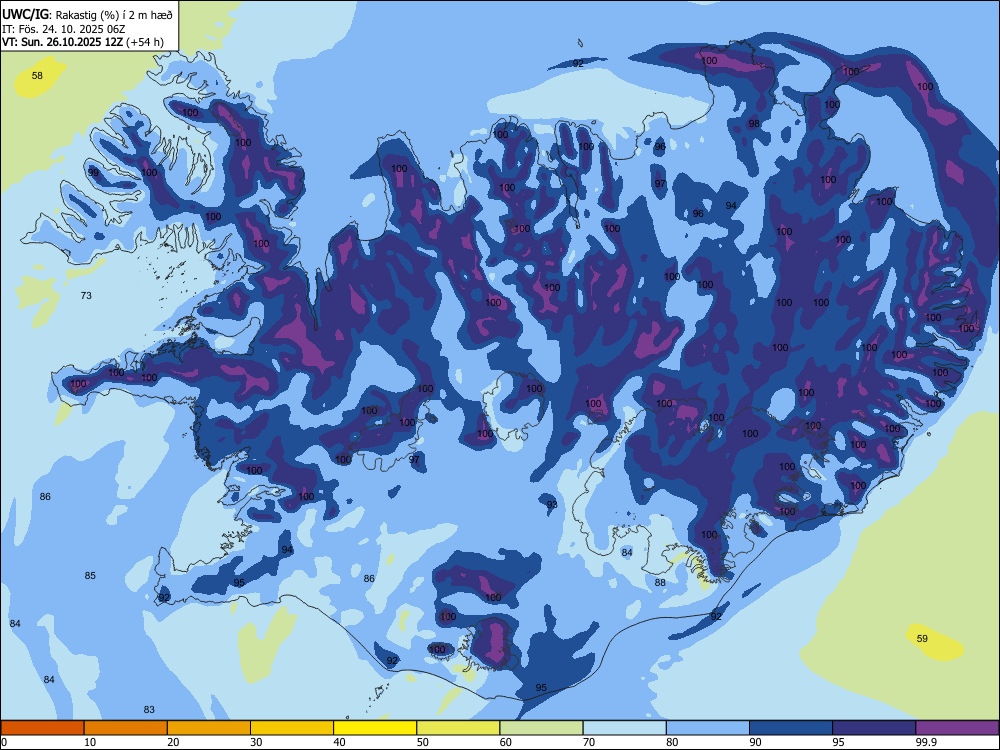Click the legend tick label '60'
The width and height of the screenshot is (1000, 750).
[506, 742]
